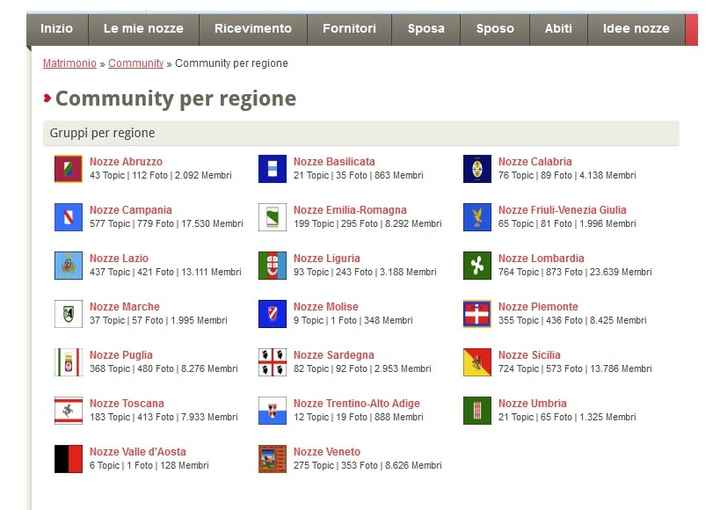Click the 'Community per regione' page heading
Screen dimensions: 720x510
tap(176, 99)
